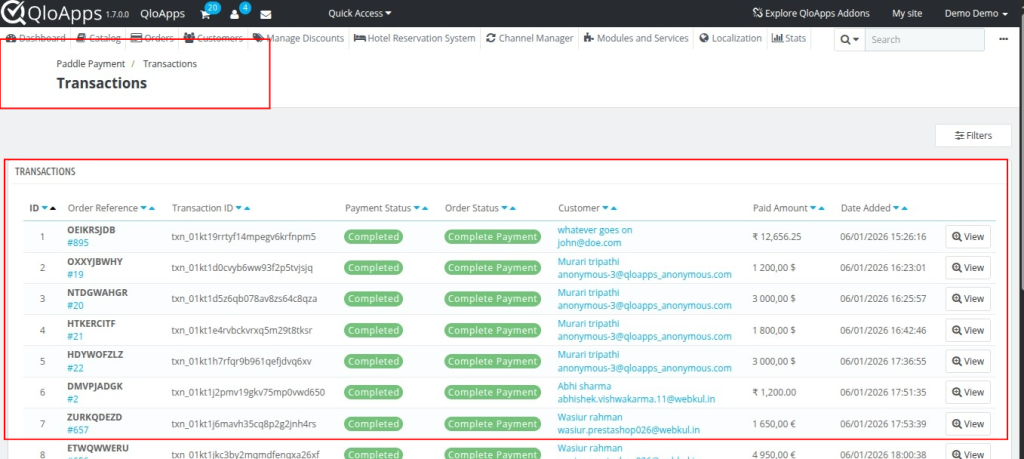View transaction for order OEIKRSJDB
The image size is (1024, 459).
coord(968,237)
